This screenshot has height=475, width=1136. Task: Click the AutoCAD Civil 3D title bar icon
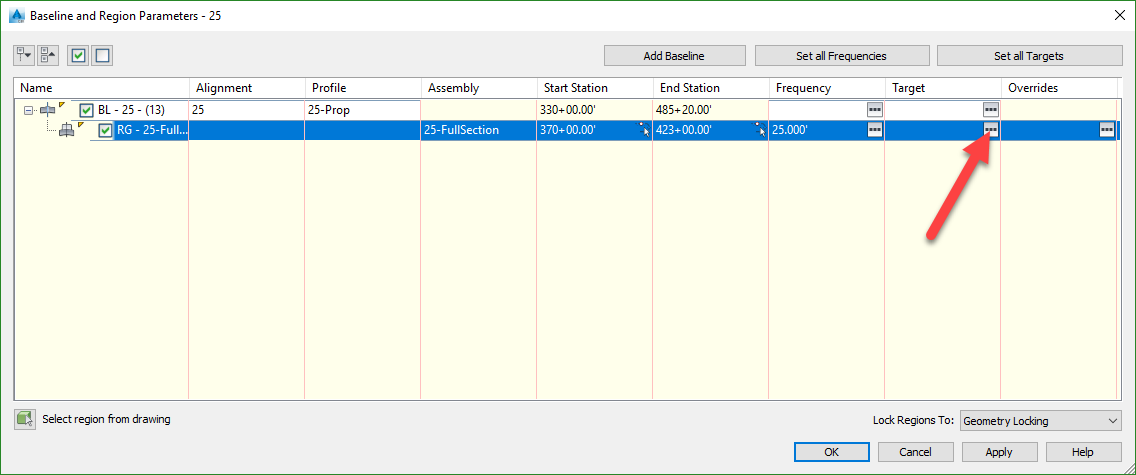click(16, 15)
